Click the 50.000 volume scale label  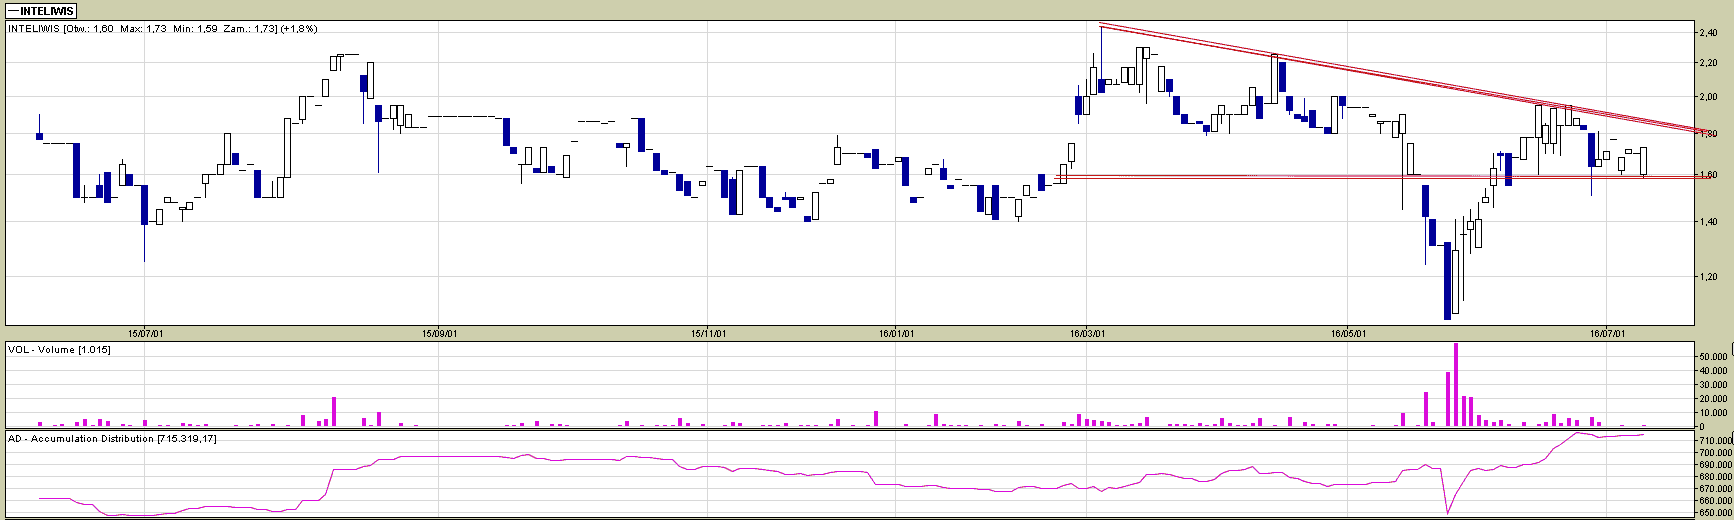[1714, 357]
